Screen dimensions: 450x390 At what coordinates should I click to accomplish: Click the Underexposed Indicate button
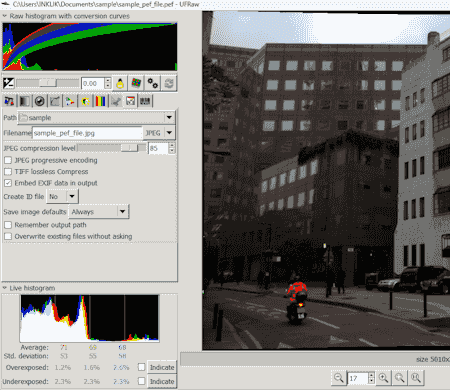tap(162, 381)
